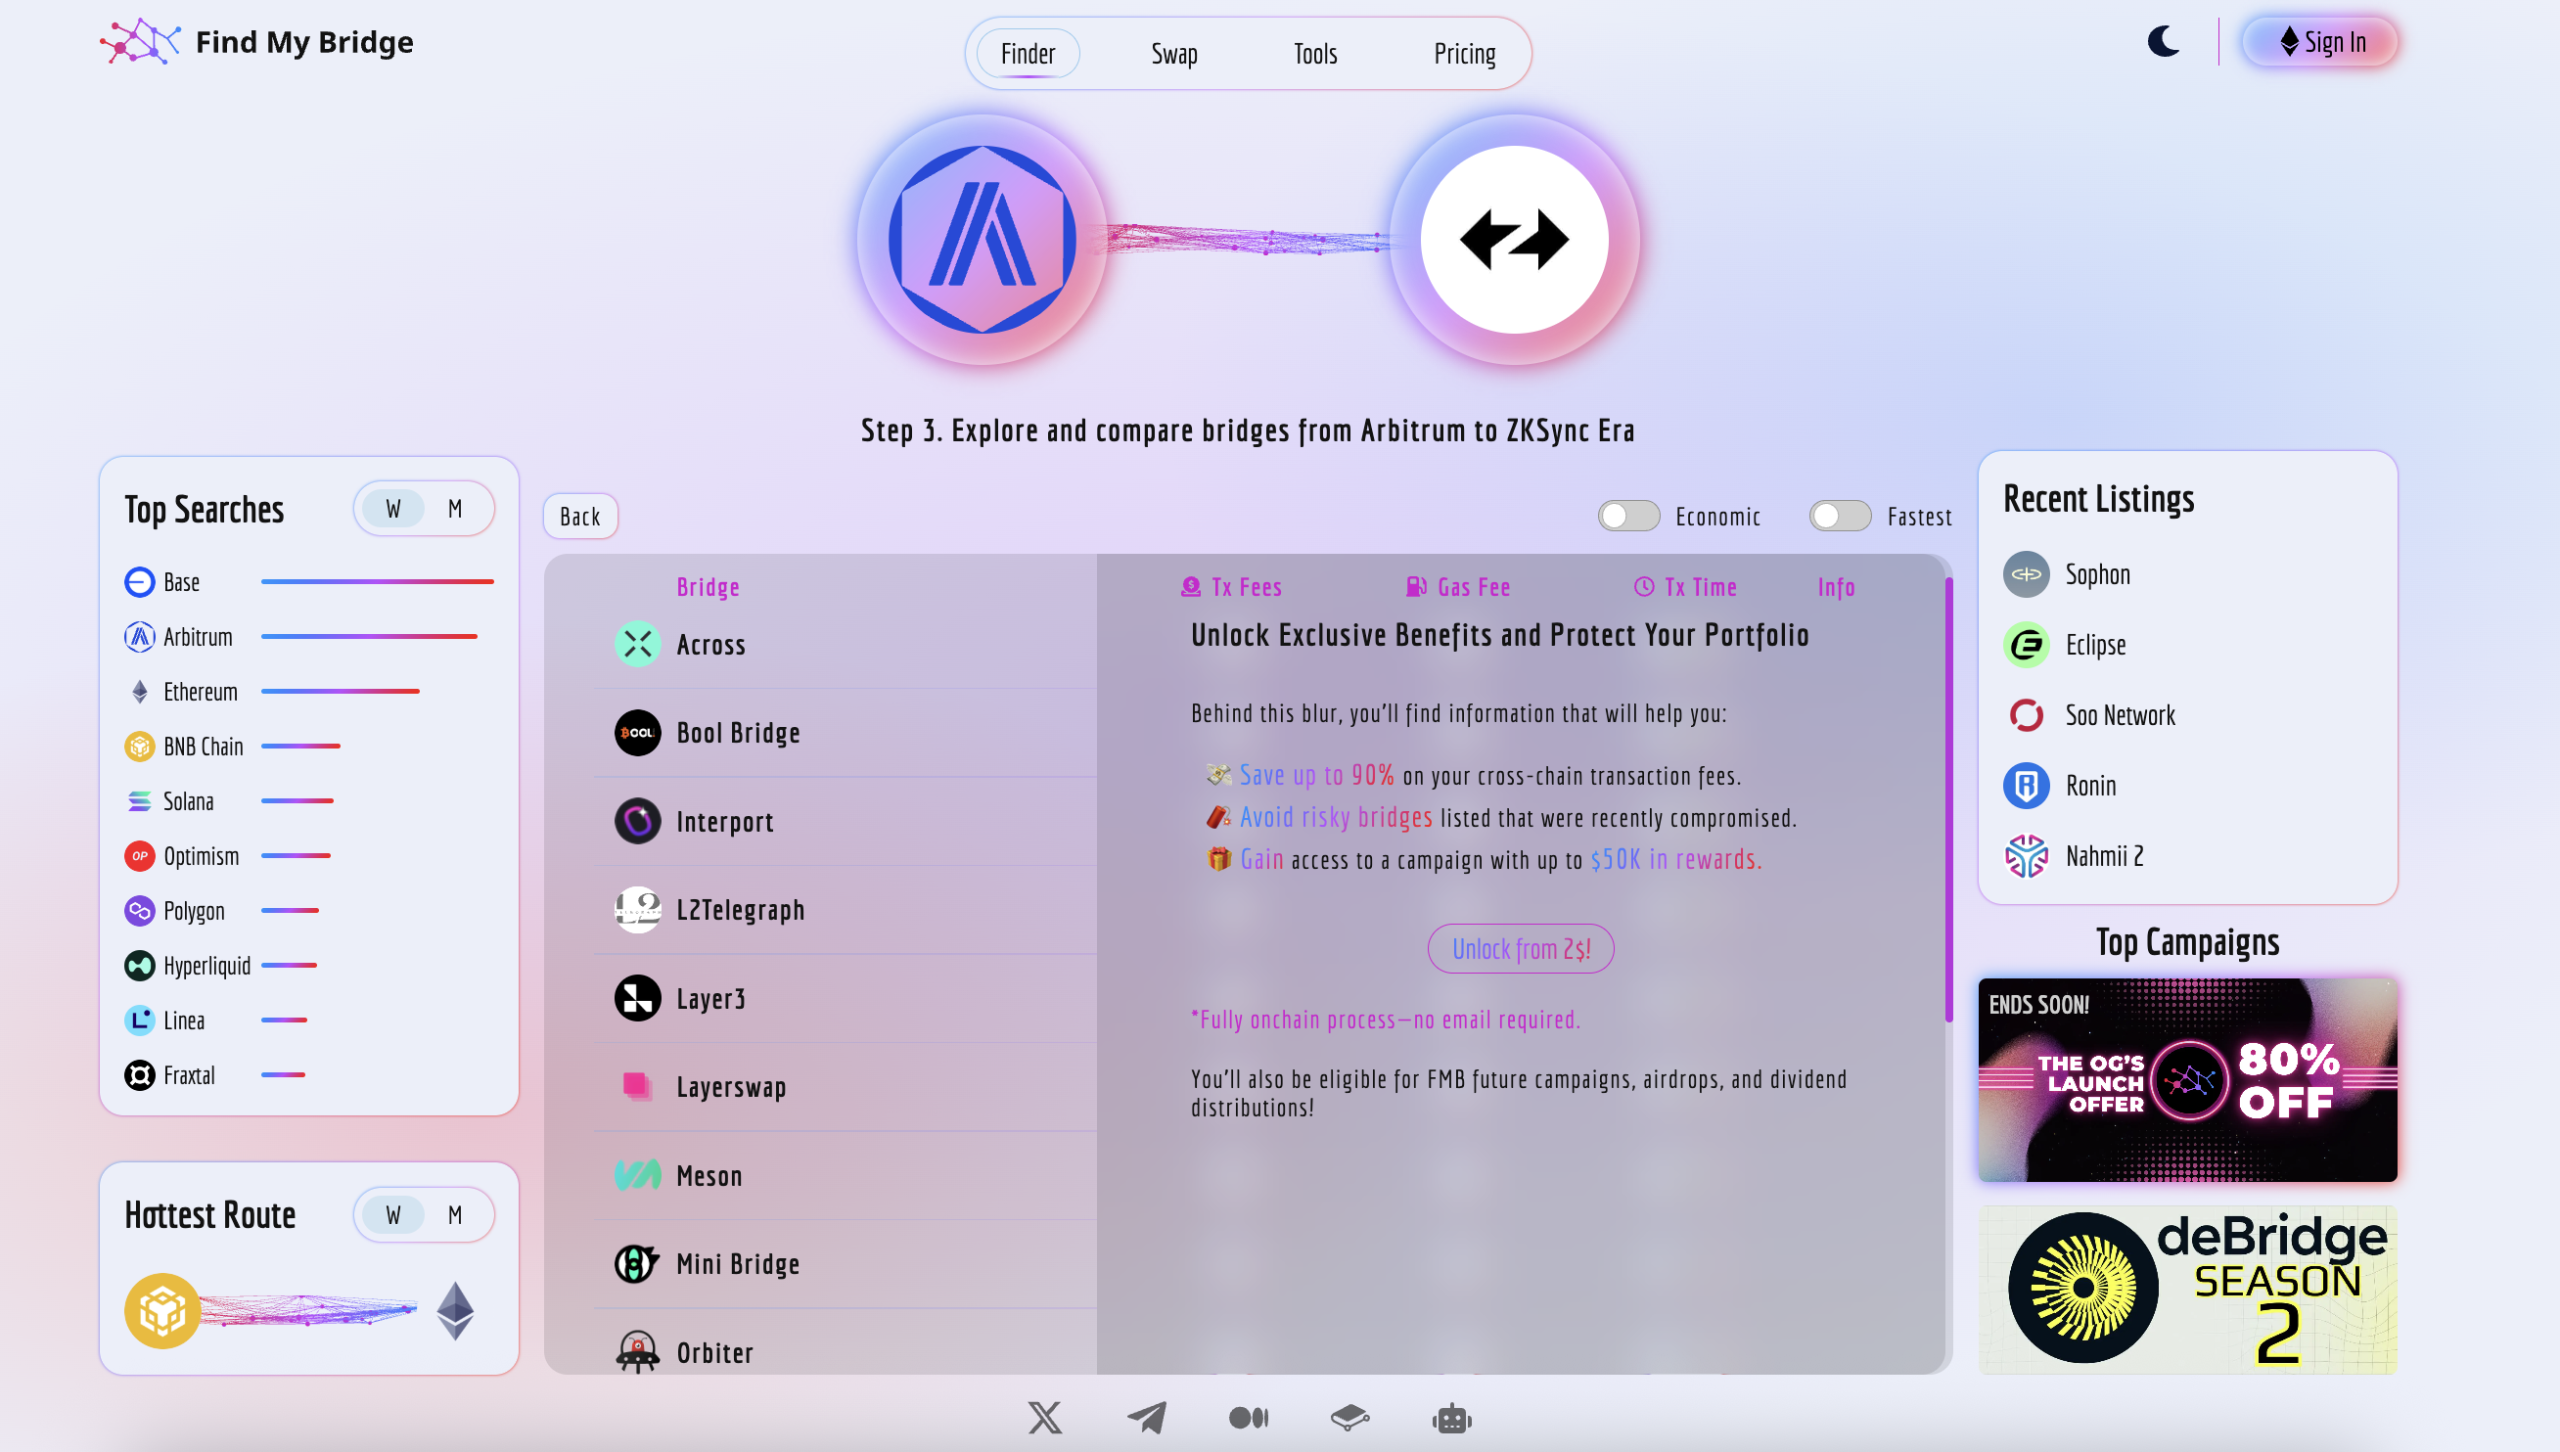Select W in Hottest Route period switch
Viewport: 2560px width, 1452px height.
(x=393, y=1215)
